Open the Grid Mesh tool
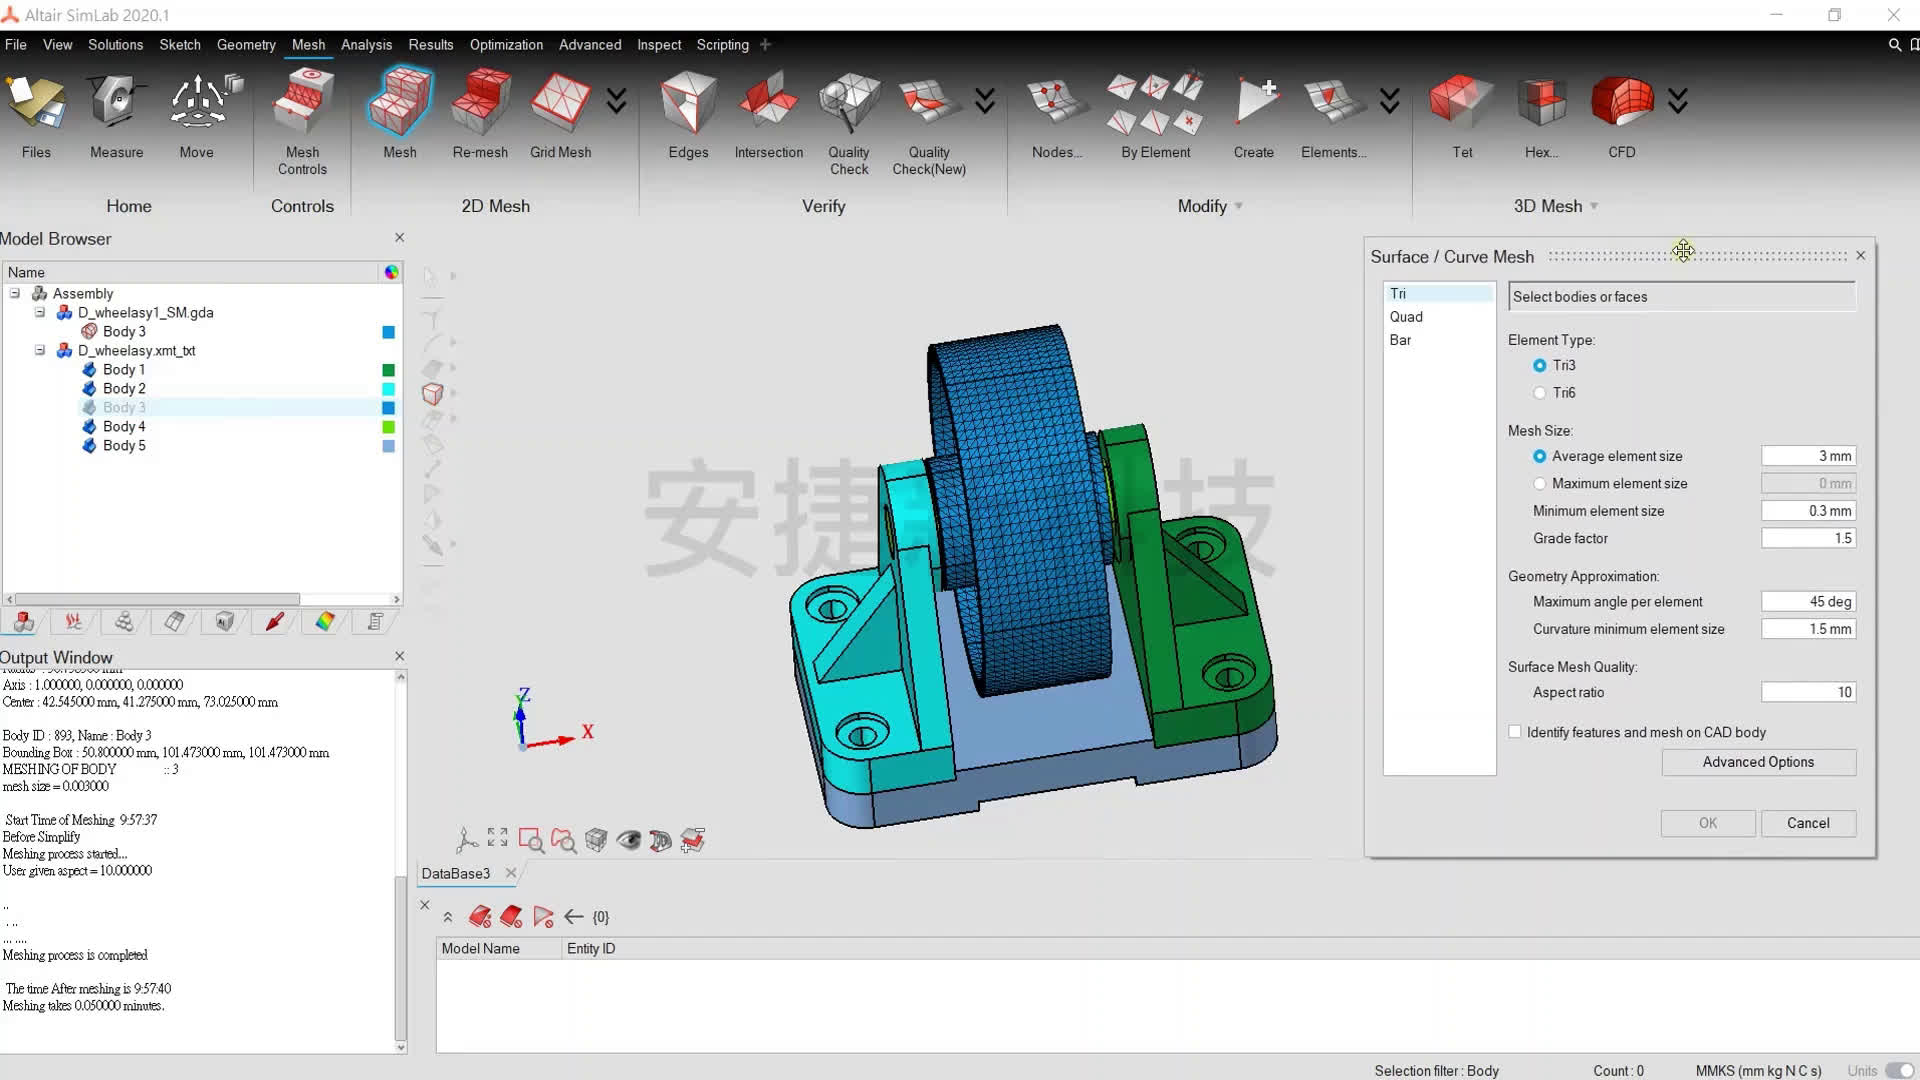Screen dimensions: 1920x1080 560,105
